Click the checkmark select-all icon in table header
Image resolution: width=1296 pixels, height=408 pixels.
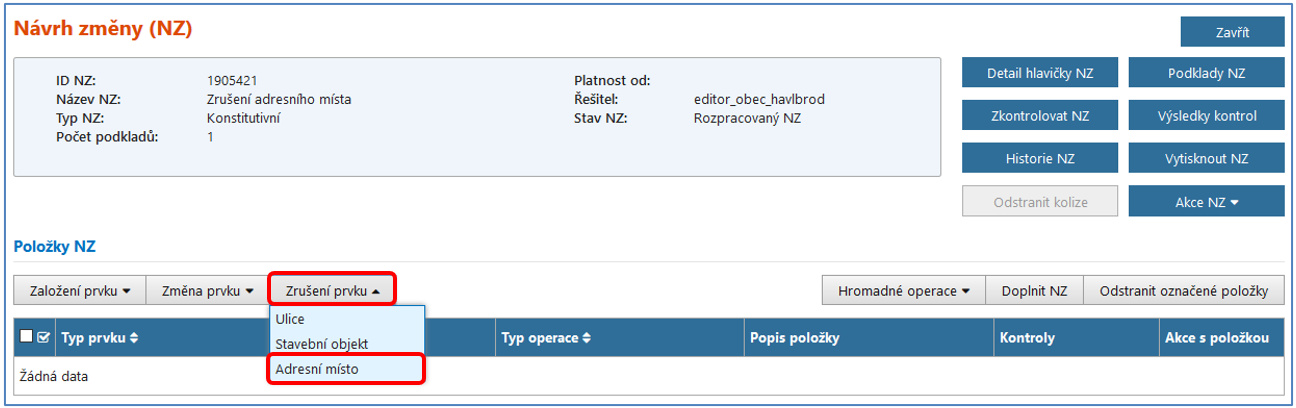pyautogui.click(x=43, y=338)
